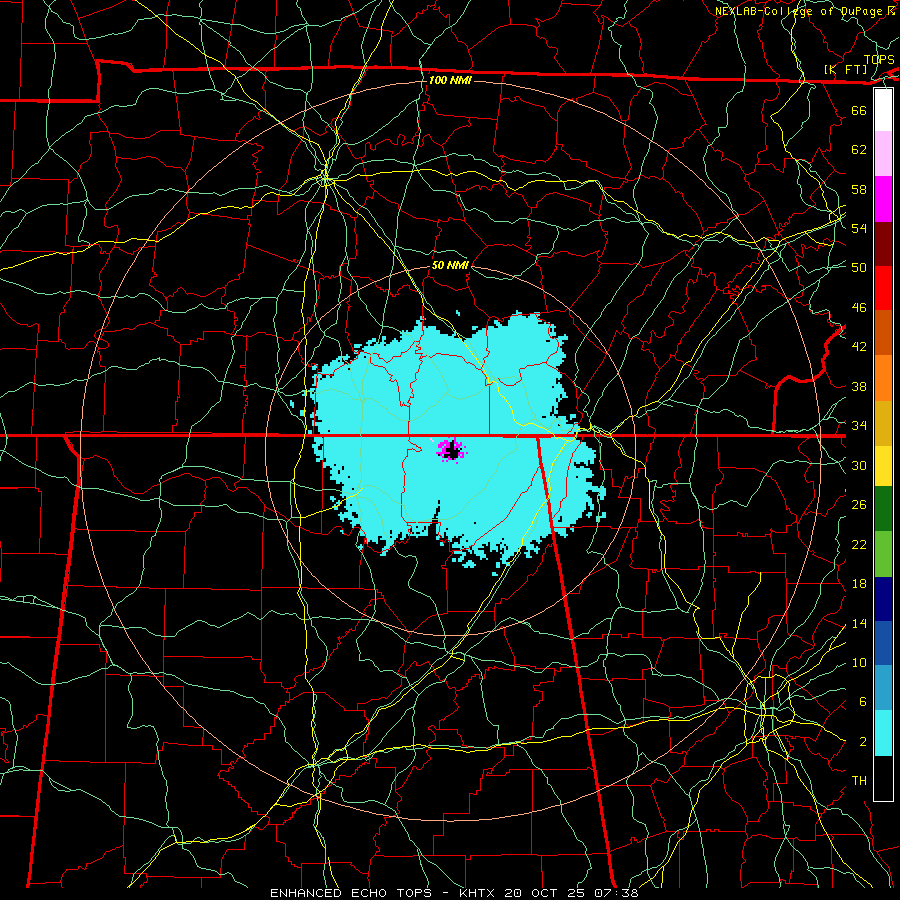Pick the teal blue legend swatch
The image size is (900, 900).
883,688
